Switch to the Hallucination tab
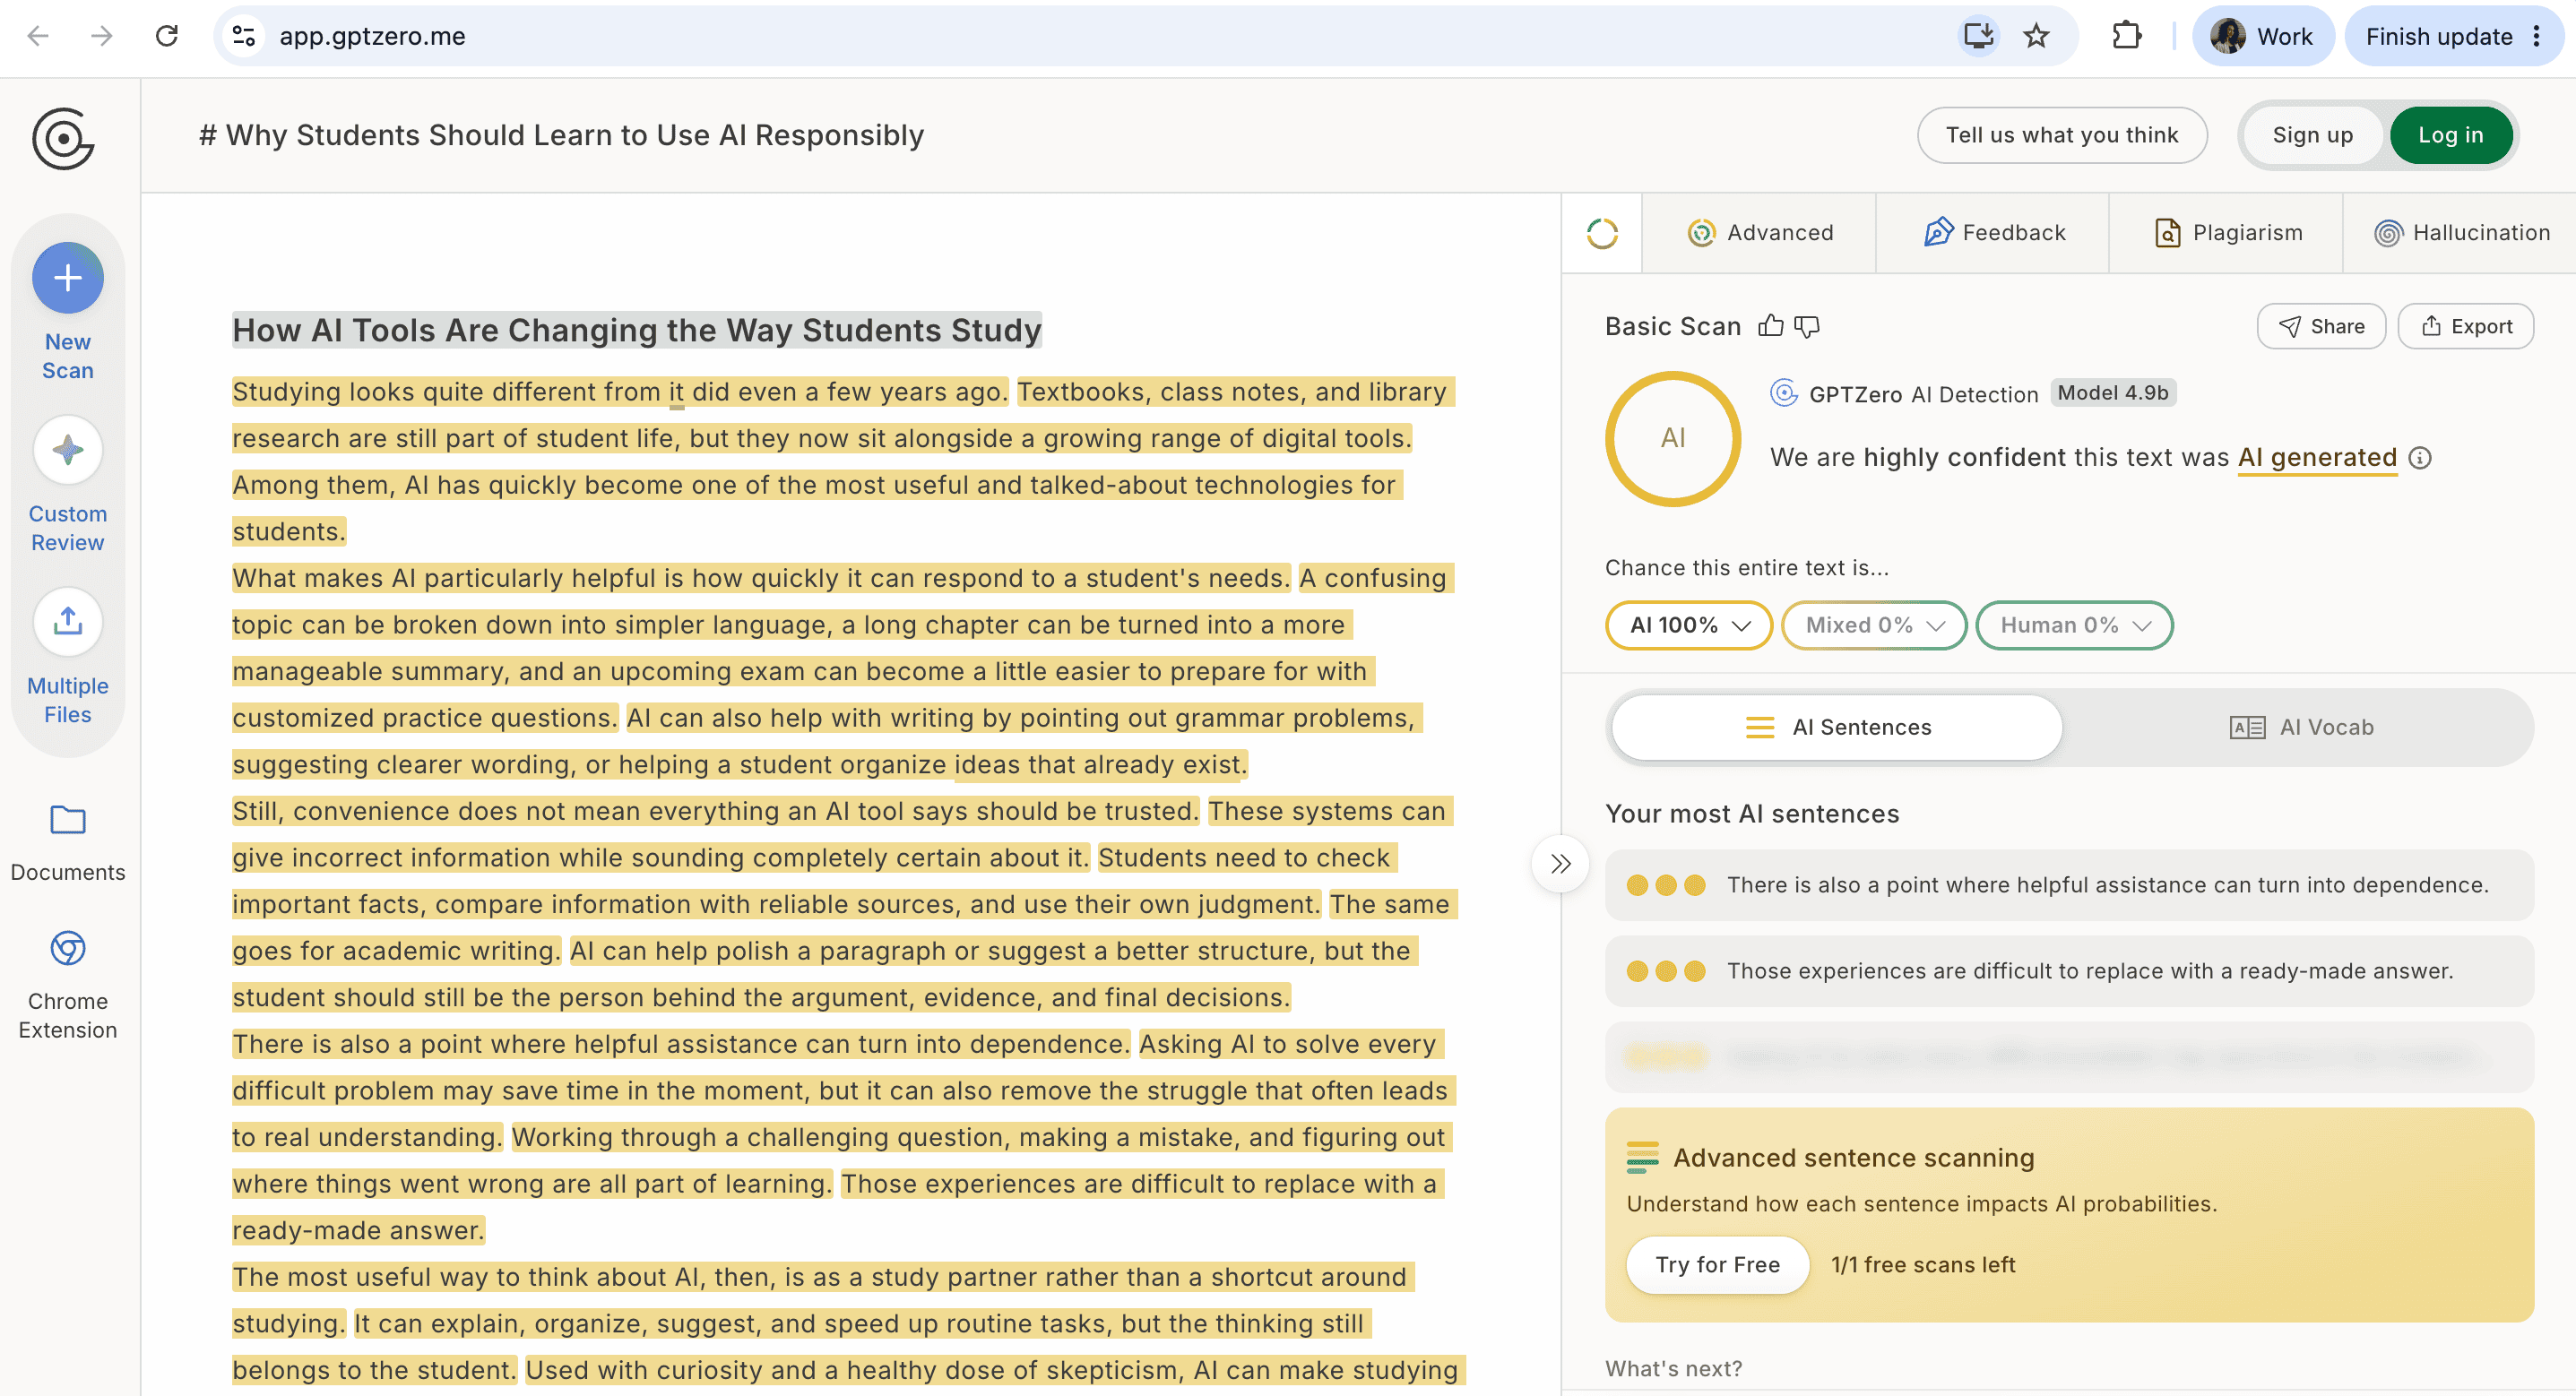The image size is (2576, 1396). point(2461,233)
